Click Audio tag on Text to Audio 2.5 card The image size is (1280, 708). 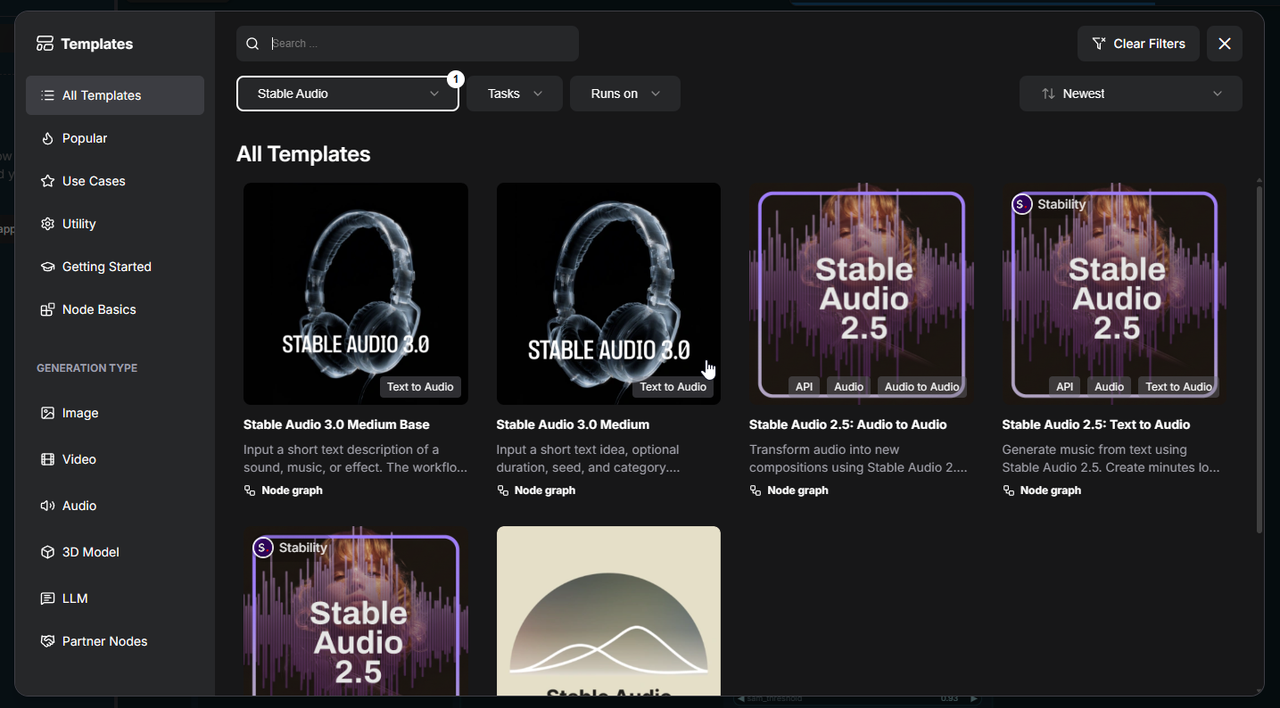pyautogui.click(x=1109, y=387)
